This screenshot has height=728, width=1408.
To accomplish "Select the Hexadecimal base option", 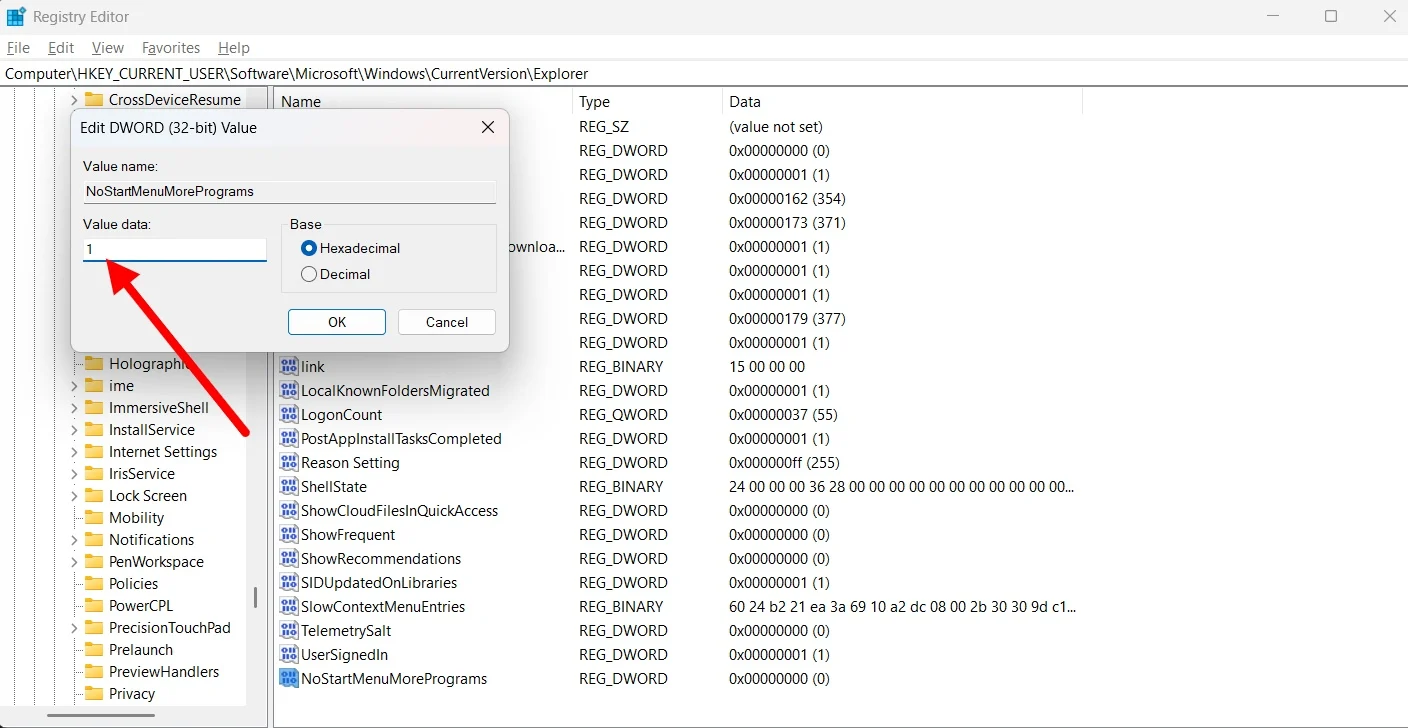I will coord(309,248).
